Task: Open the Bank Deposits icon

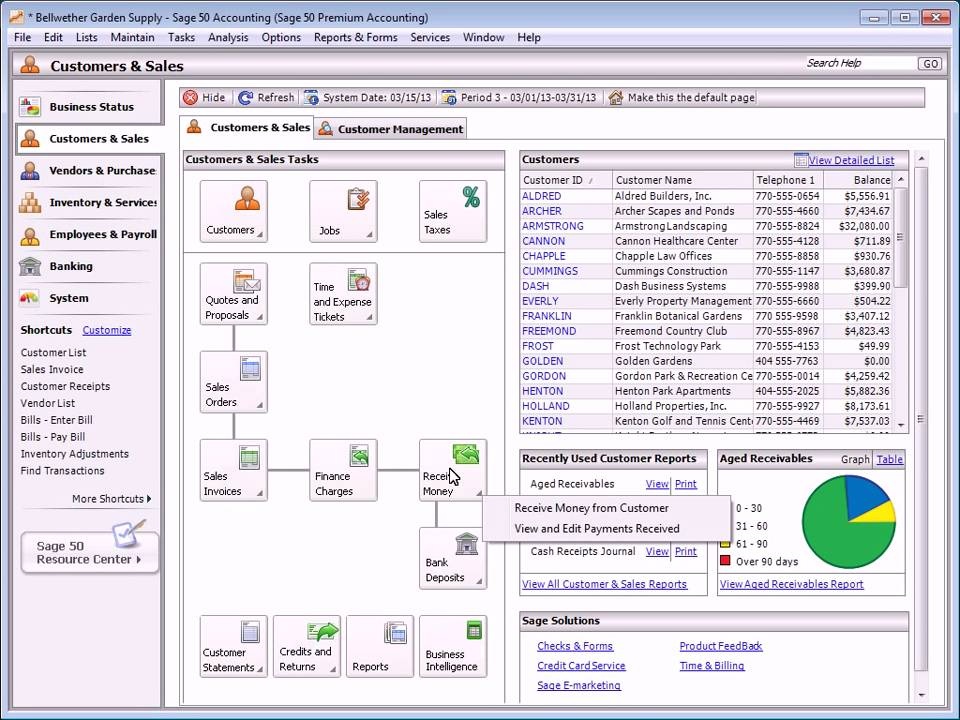Action: (x=453, y=558)
